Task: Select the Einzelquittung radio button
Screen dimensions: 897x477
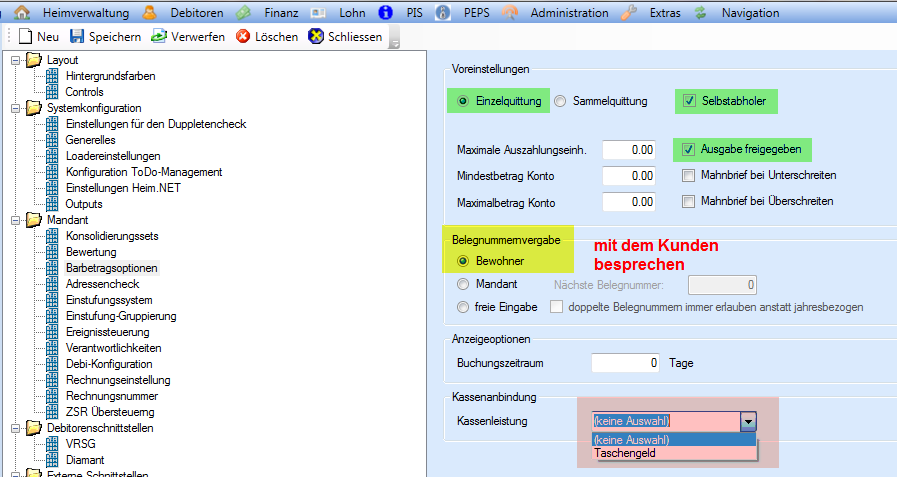Action: (x=463, y=101)
